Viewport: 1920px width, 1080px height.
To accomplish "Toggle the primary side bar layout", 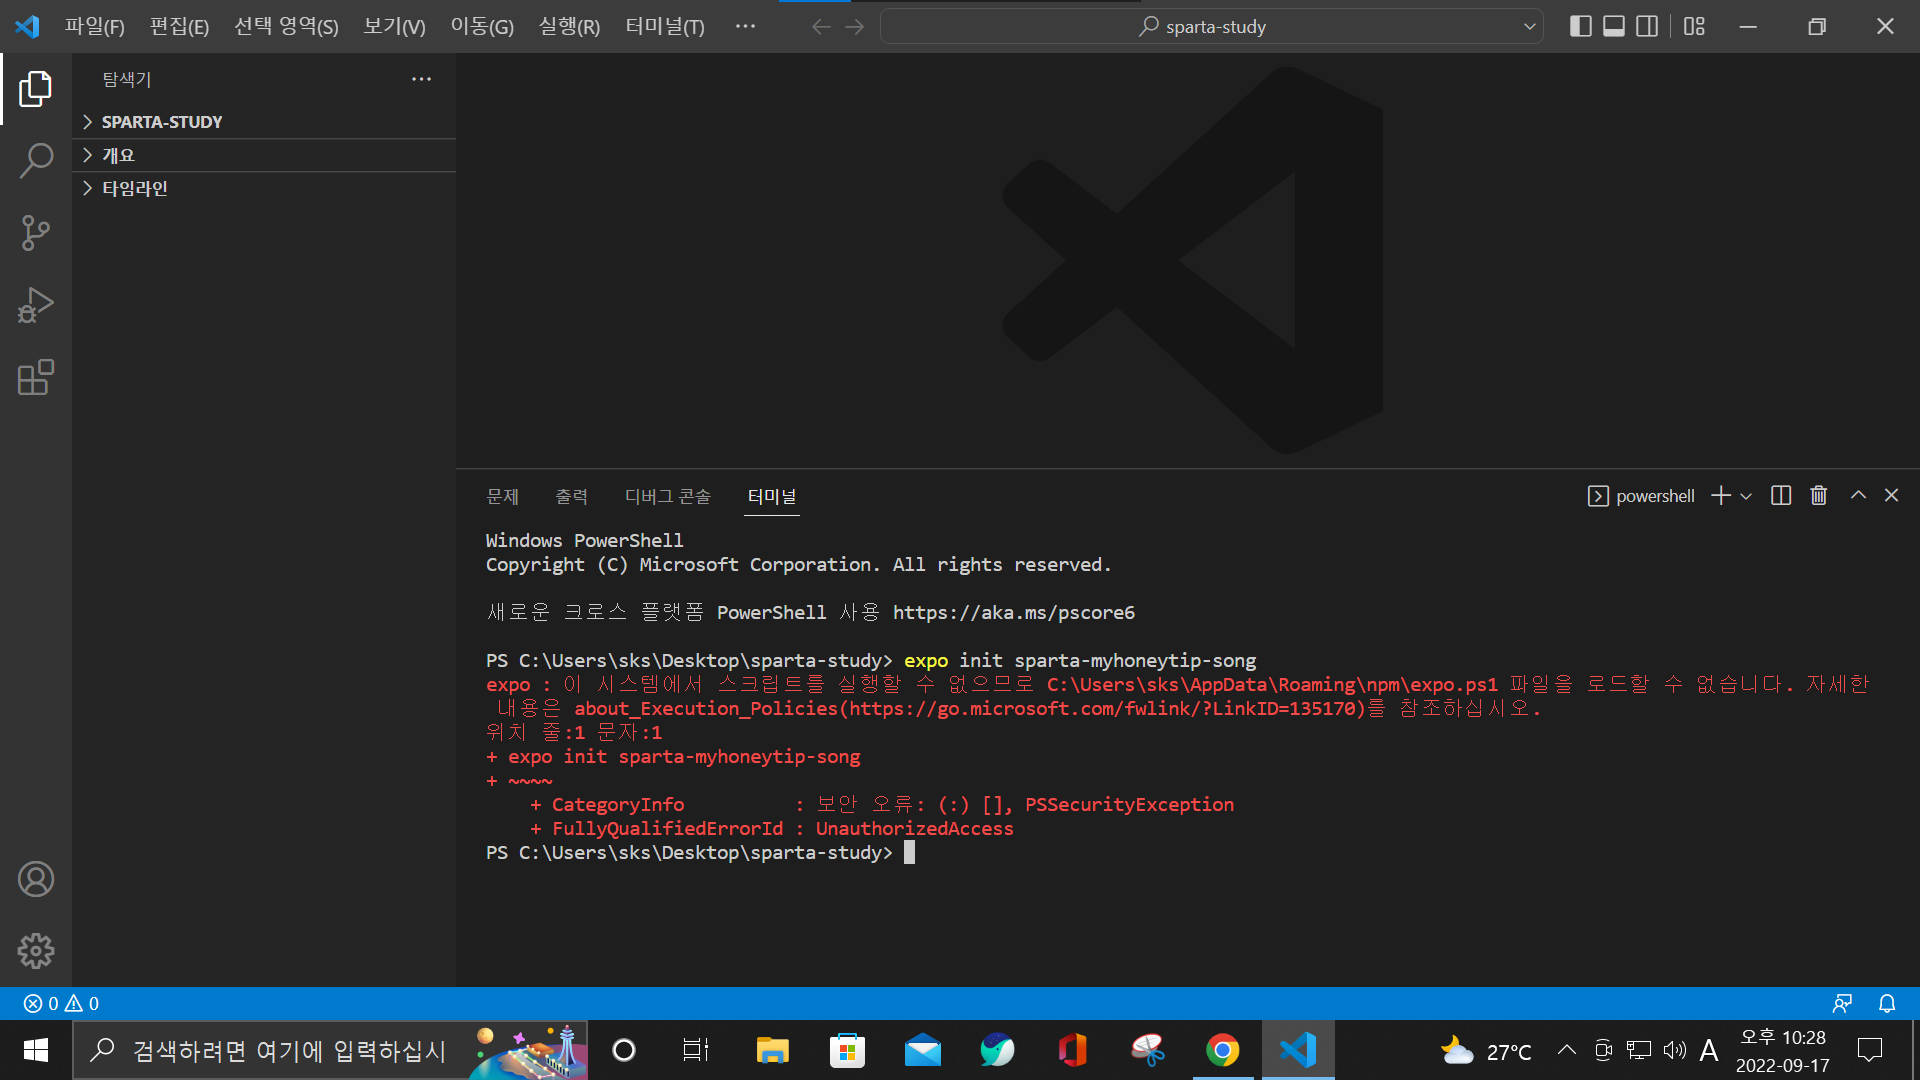I will 1581,26.
